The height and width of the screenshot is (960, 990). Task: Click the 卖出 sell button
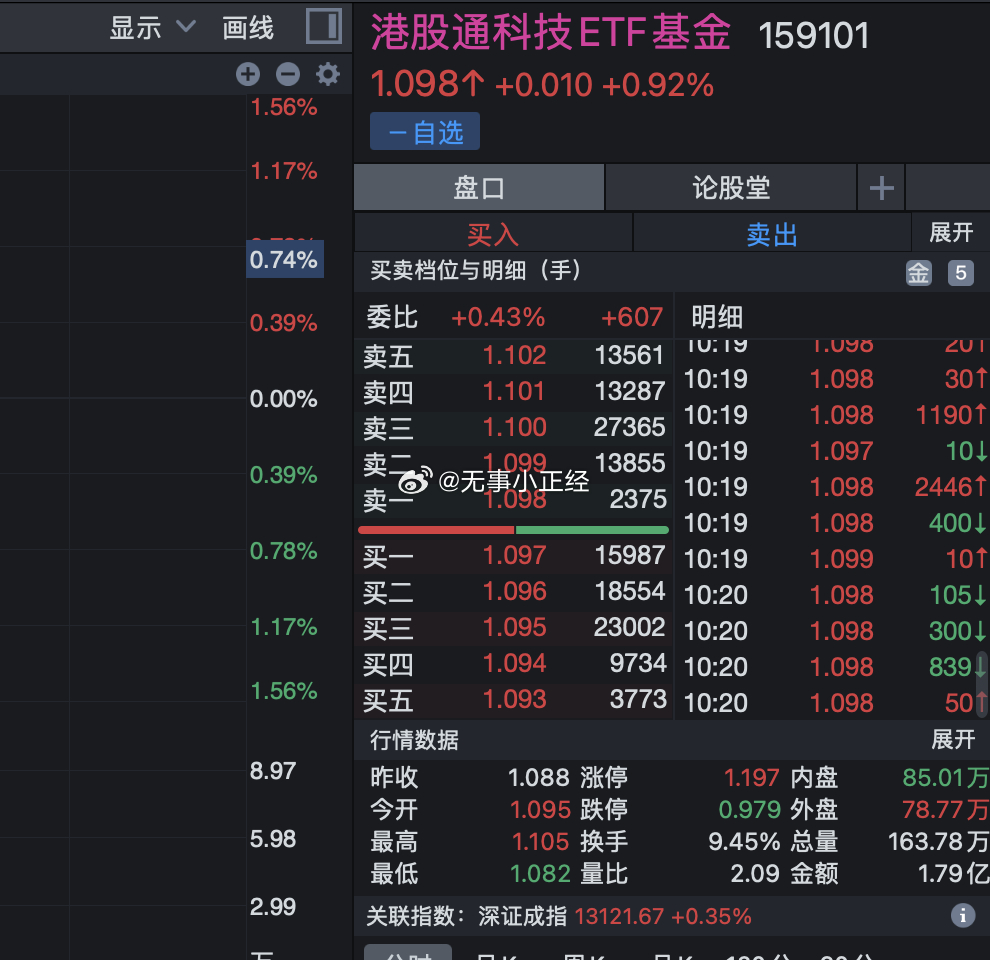pos(772,234)
